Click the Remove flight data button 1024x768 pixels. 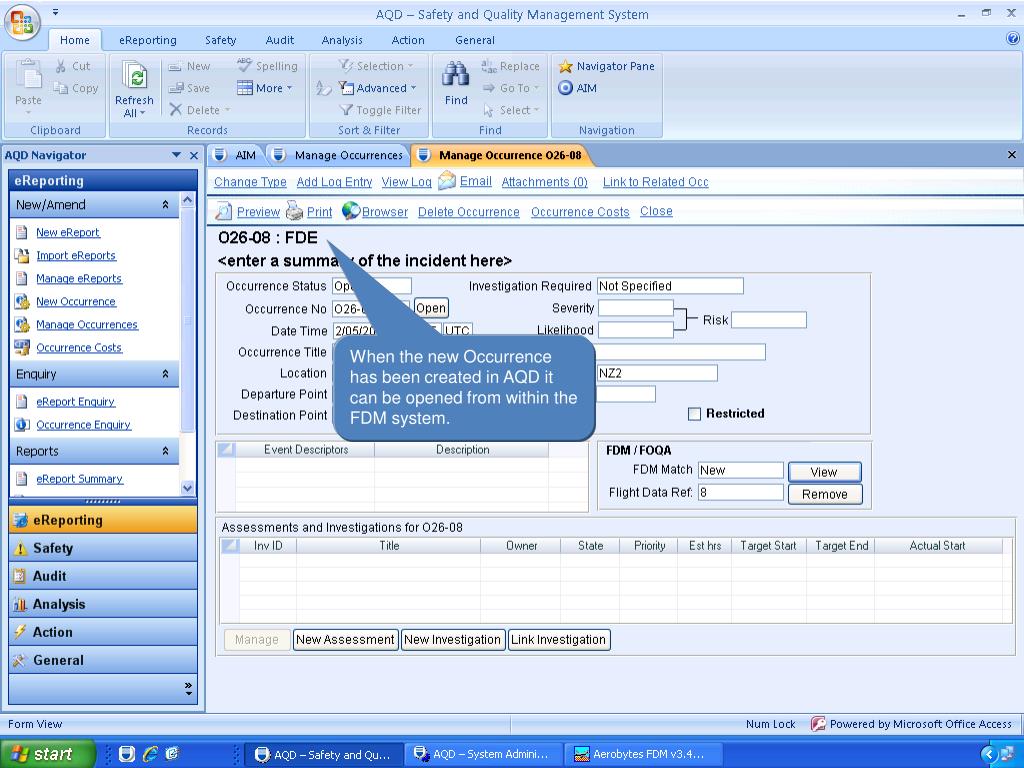pos(824,494)
